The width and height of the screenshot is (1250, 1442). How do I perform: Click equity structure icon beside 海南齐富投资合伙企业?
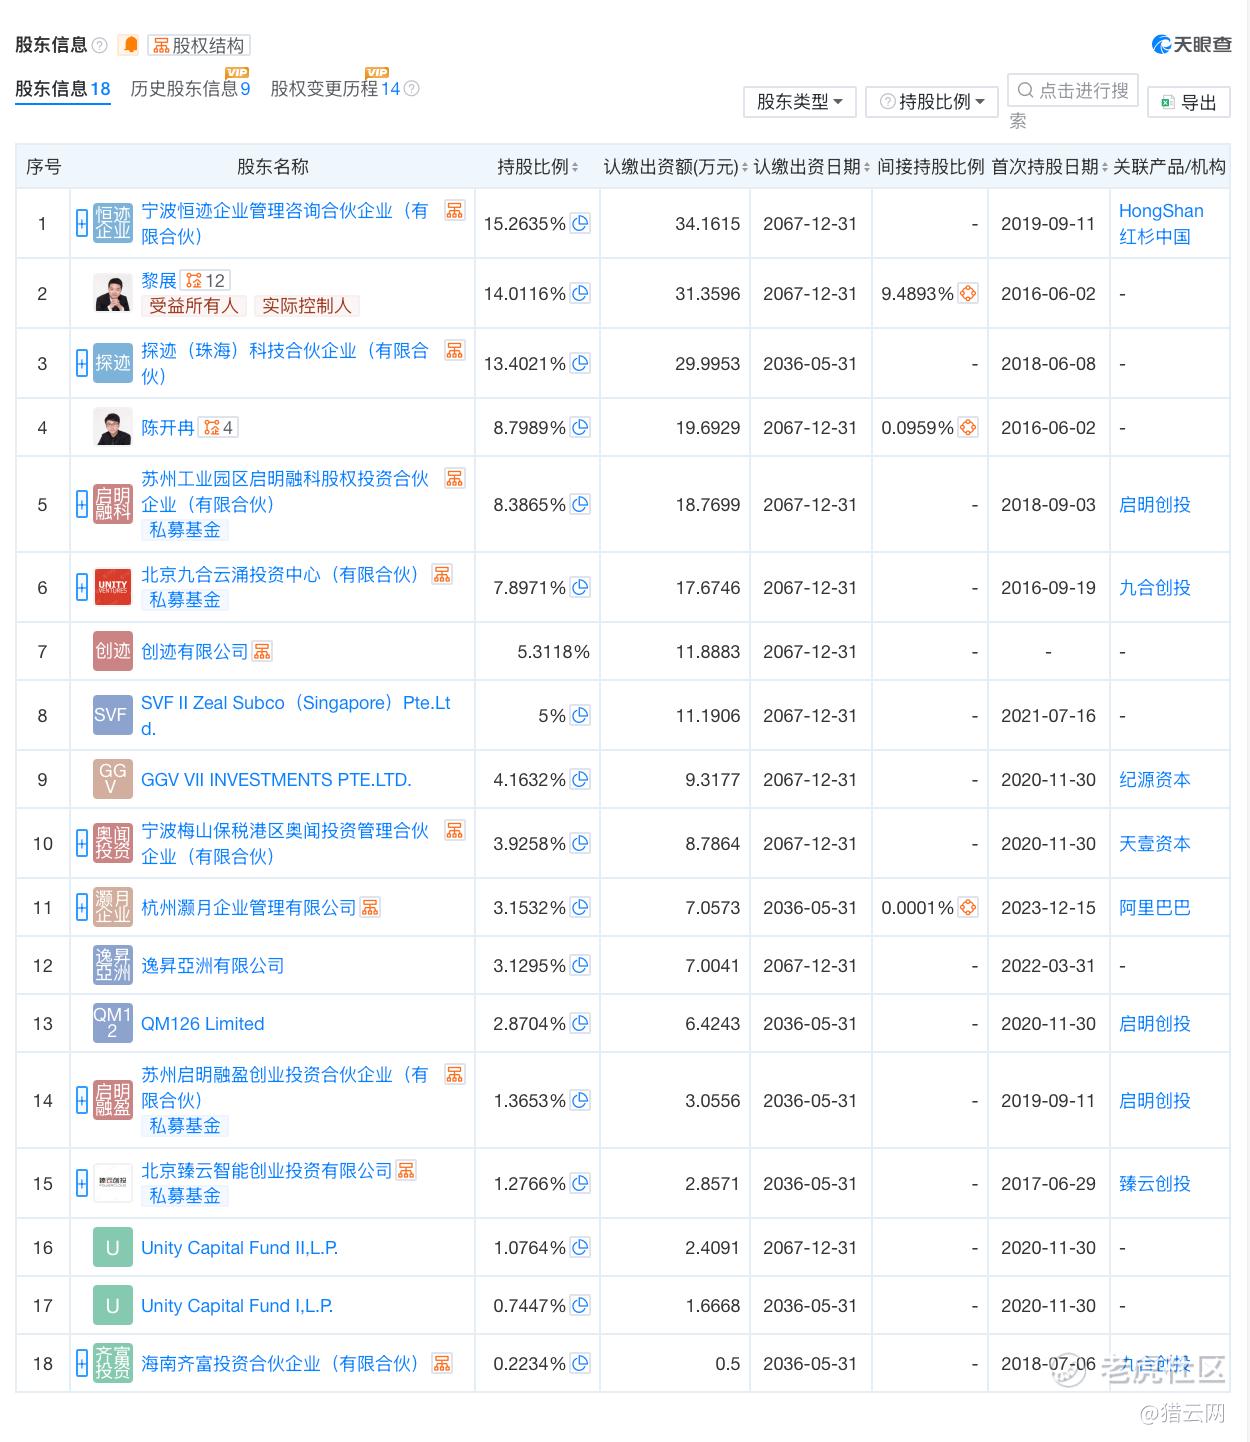click(442, 1364)
